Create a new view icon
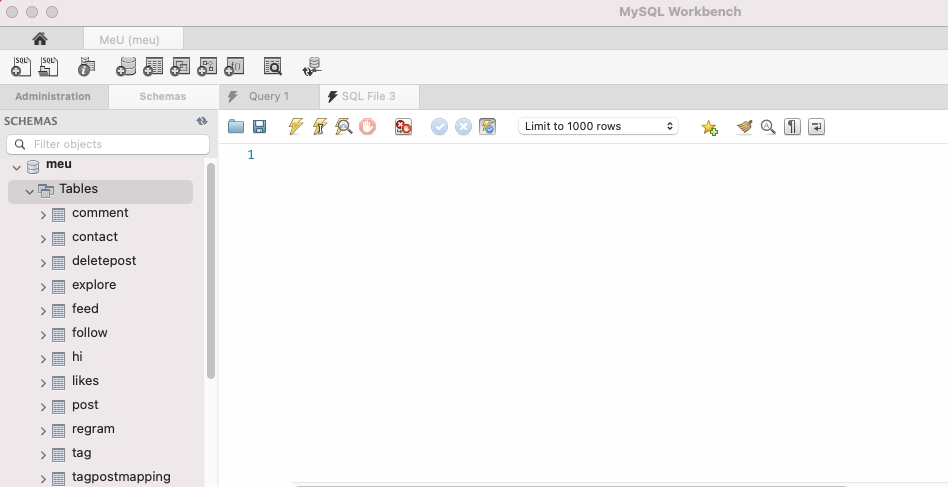Image resolution: width=948 pixels, height=487 pixels. (180, 66)
